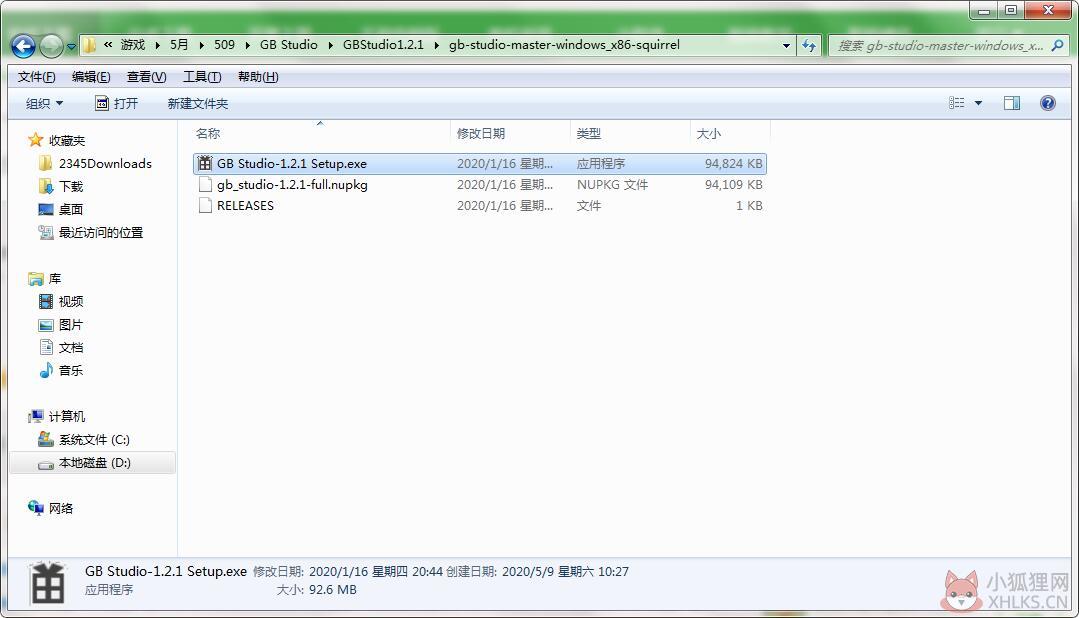This screenshot has width=1079, height=618.
Task: Click 509 in the address breadcrumb
Action: 224,45
